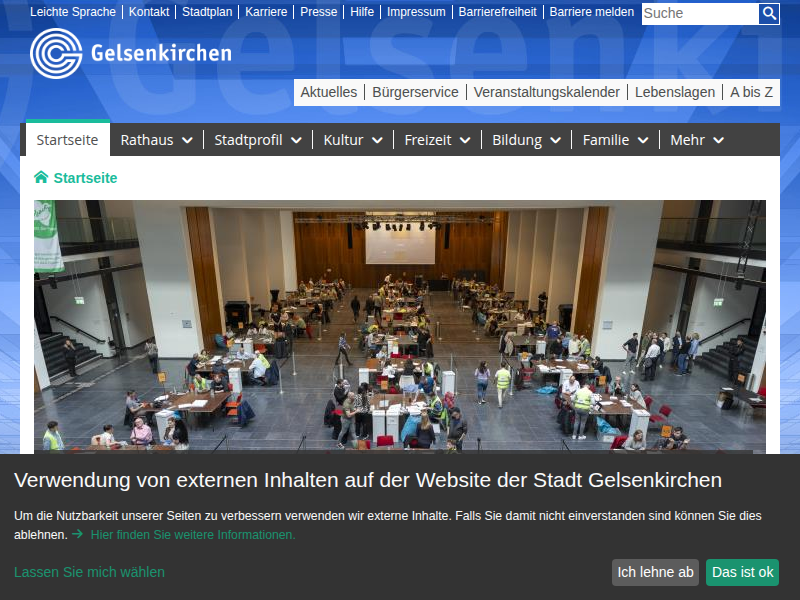Focus the Suche search field
Viewport: 800px width, 600px height.
[699, 13]
